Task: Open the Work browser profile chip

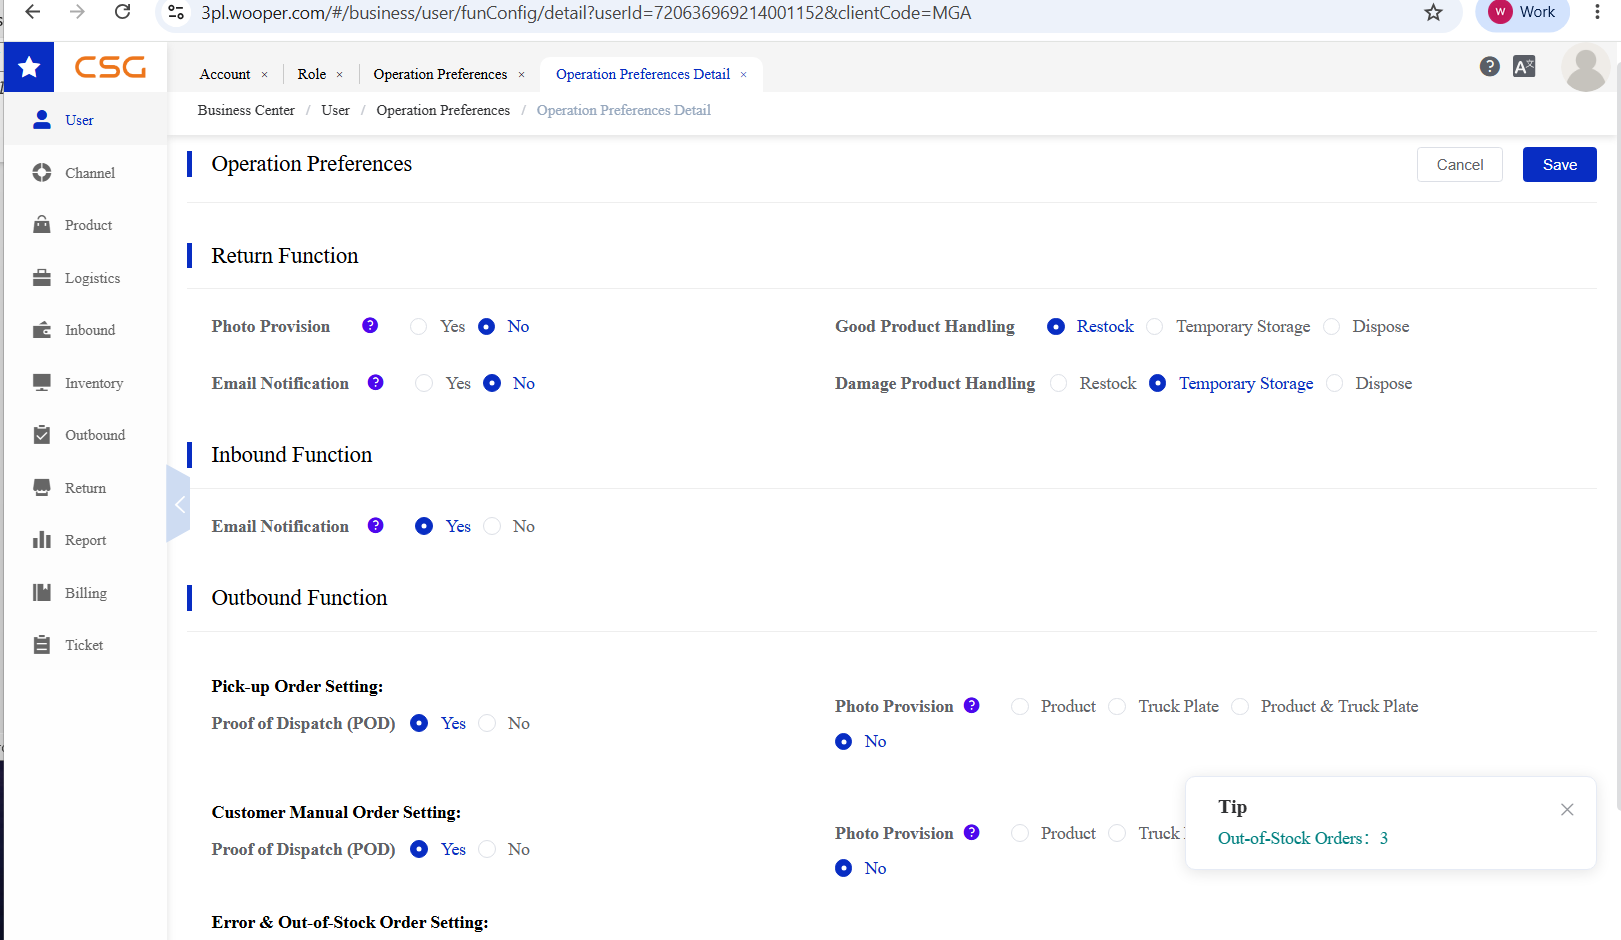Action: (1522, 12)
